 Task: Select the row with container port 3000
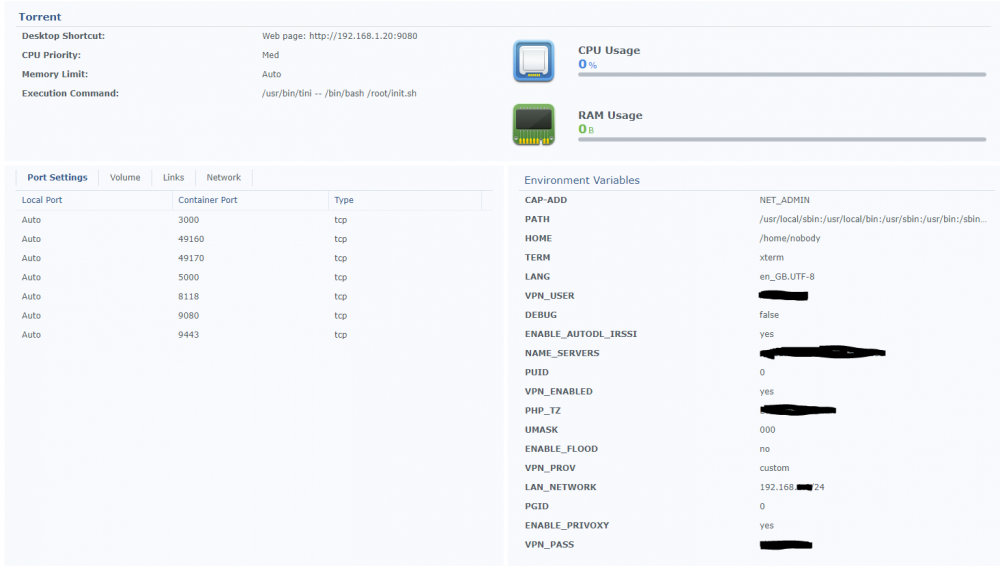pos(254,220)
